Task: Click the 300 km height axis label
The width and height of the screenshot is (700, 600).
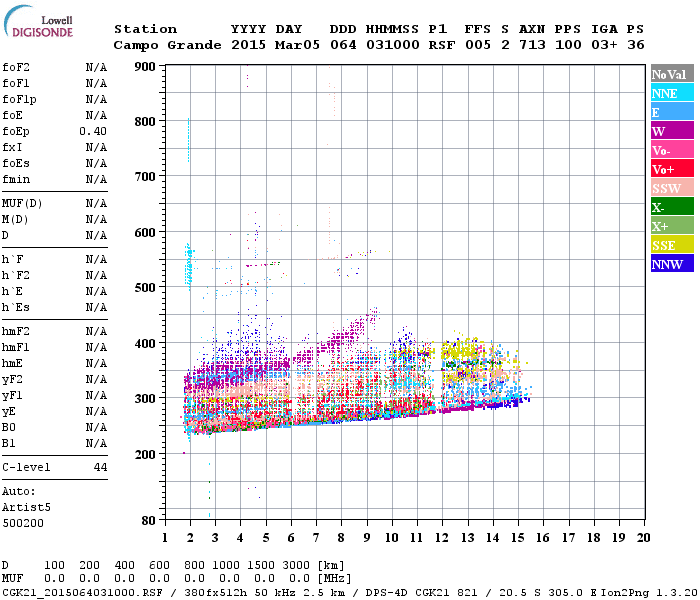Action: (145, 398)
